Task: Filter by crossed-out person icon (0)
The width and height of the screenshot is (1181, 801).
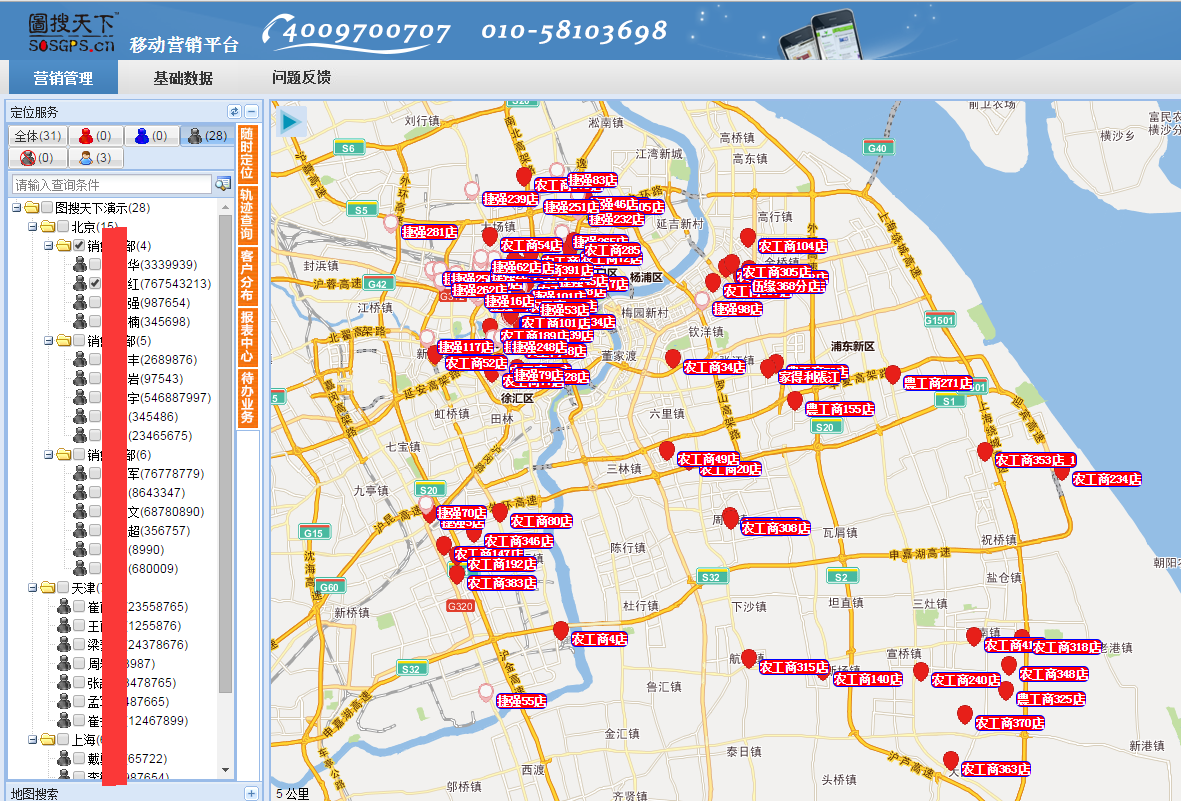Action: (38, 157)
